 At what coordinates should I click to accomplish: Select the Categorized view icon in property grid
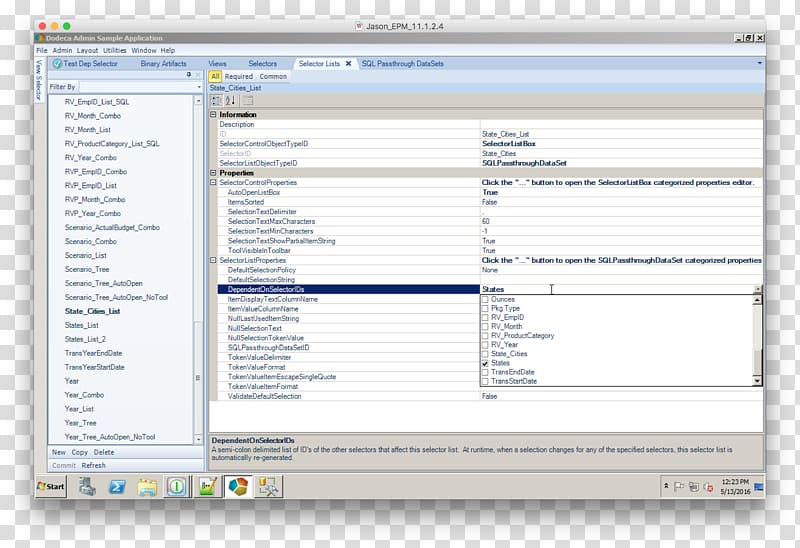pos(216,101)
